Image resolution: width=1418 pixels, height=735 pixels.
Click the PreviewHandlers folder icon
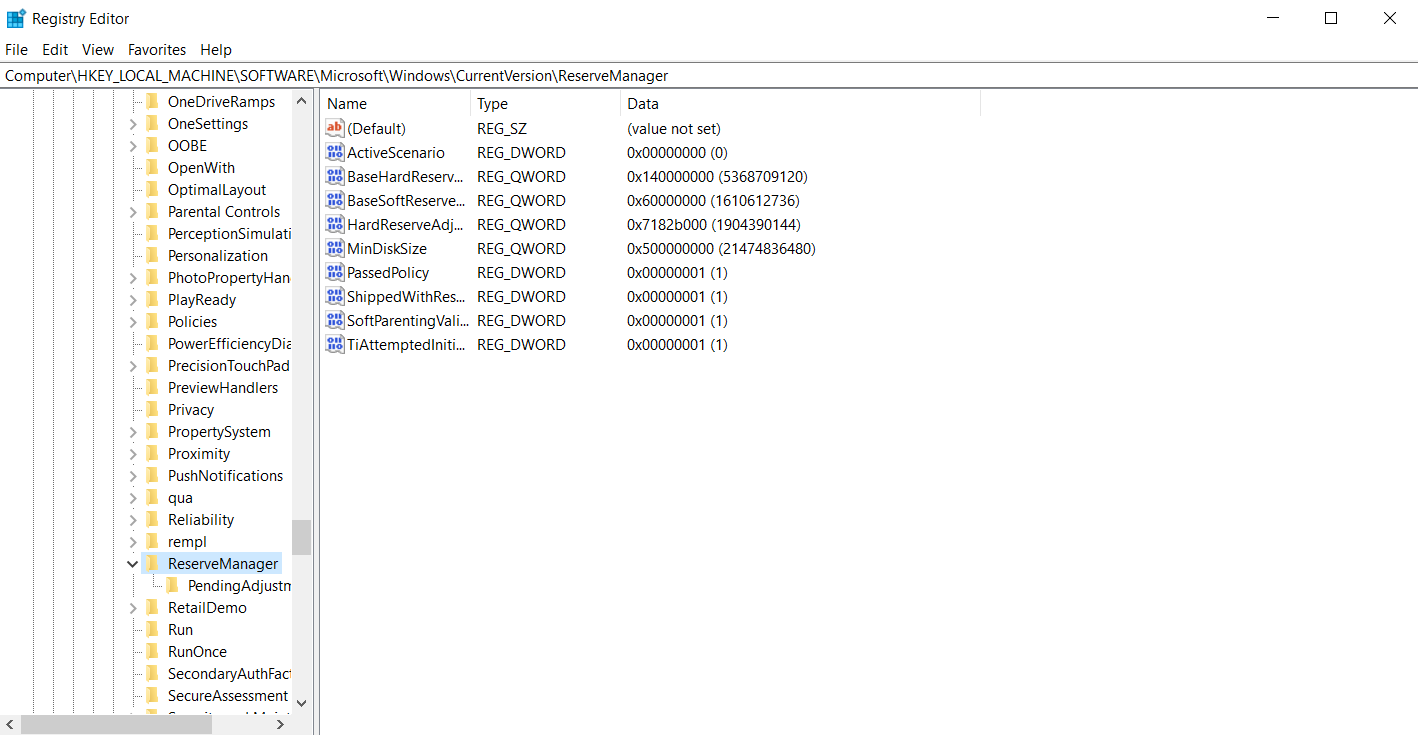click(x=152, y=387)
